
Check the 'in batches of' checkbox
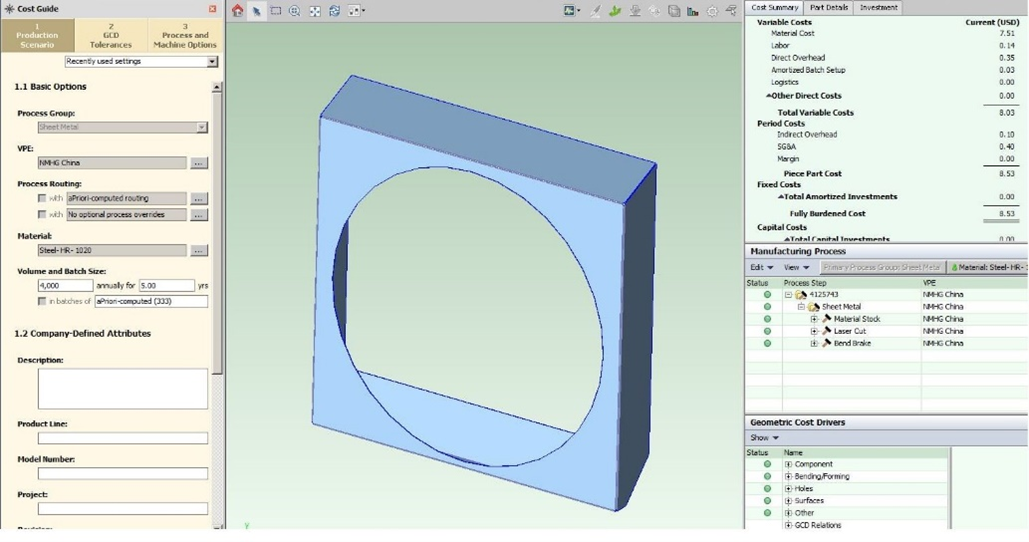[x=41, y=301]
